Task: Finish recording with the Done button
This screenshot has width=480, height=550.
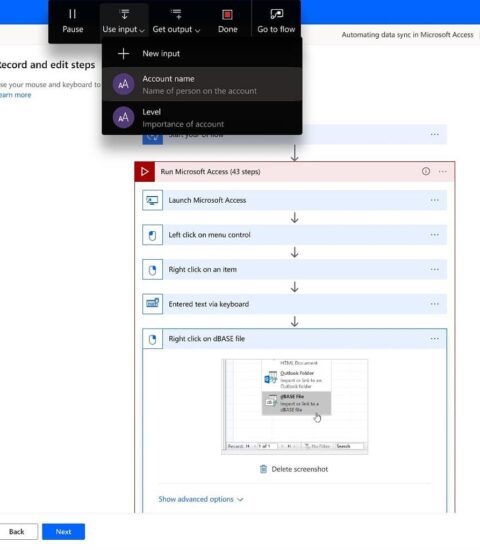Action: (227, 21)
